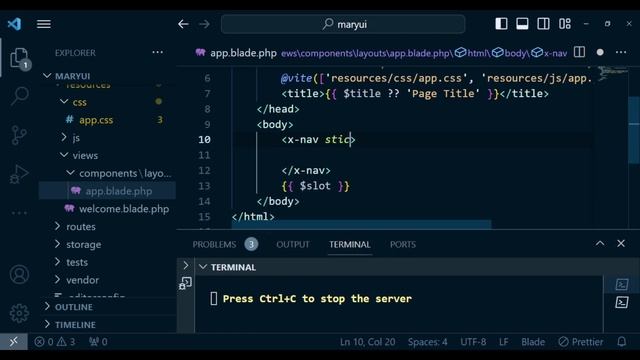This screenshot has height=360, width=640.
Task: Click the x-nav breadcrumb item
Action: (x=549, y=53)
